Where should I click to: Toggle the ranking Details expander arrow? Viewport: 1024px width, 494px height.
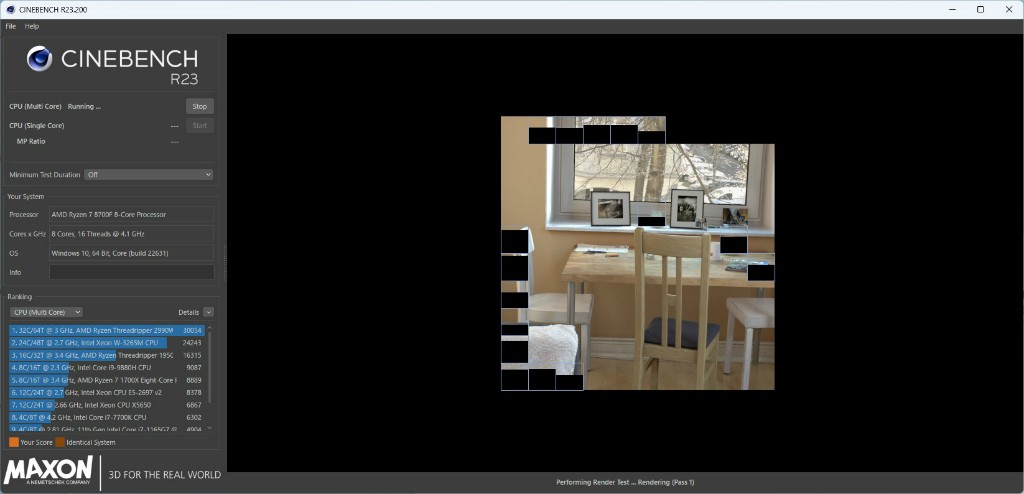[x=208, y=312]
